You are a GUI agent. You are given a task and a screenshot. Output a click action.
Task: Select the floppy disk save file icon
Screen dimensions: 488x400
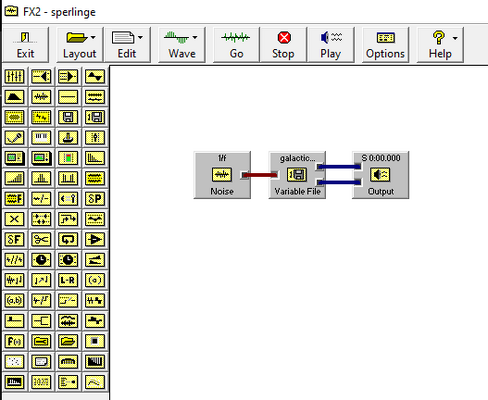tap(68, 117)
